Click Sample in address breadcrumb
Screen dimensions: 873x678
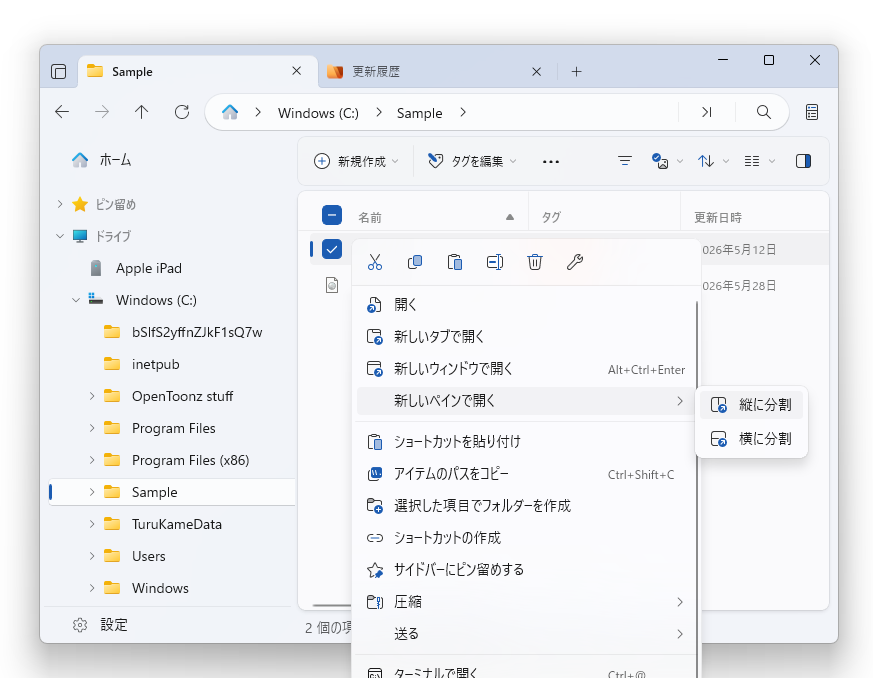(x=419, y=113)
